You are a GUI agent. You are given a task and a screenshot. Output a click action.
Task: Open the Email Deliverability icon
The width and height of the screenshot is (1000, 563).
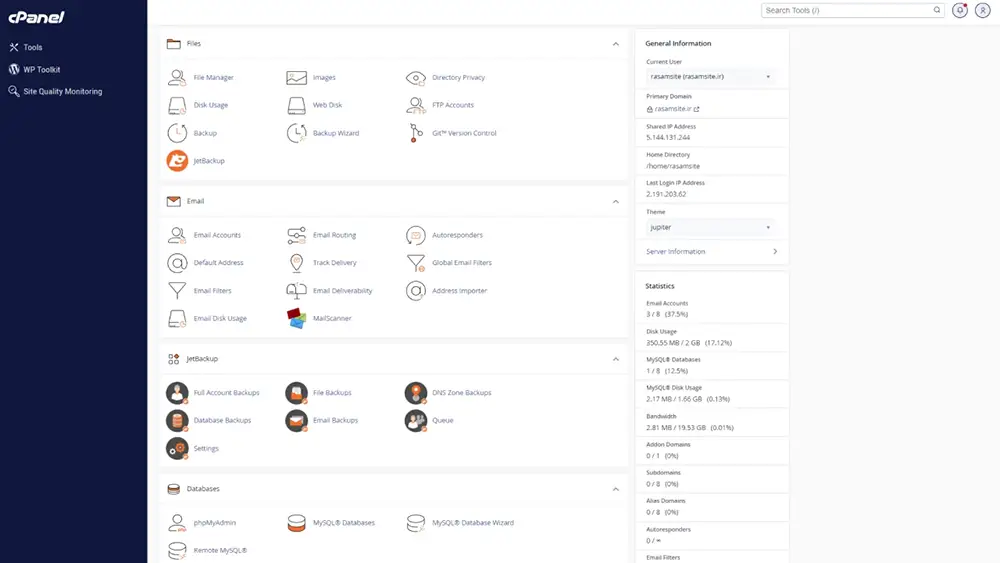point(296,291)
